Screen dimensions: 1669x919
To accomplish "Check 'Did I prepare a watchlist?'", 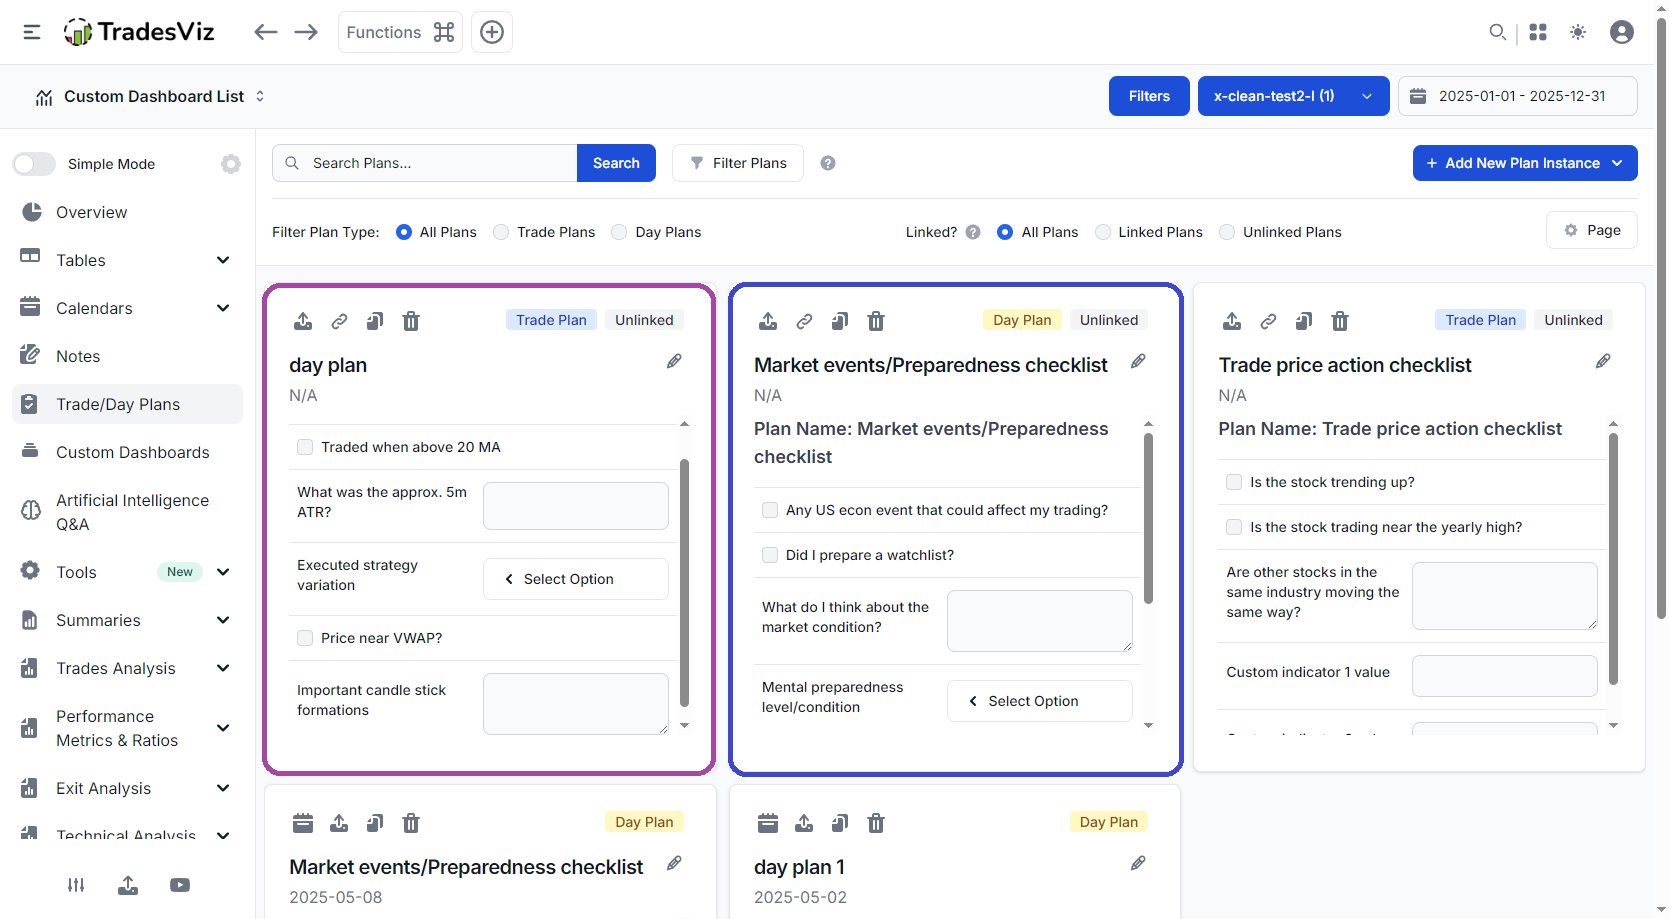I will (x=770, y=555).
